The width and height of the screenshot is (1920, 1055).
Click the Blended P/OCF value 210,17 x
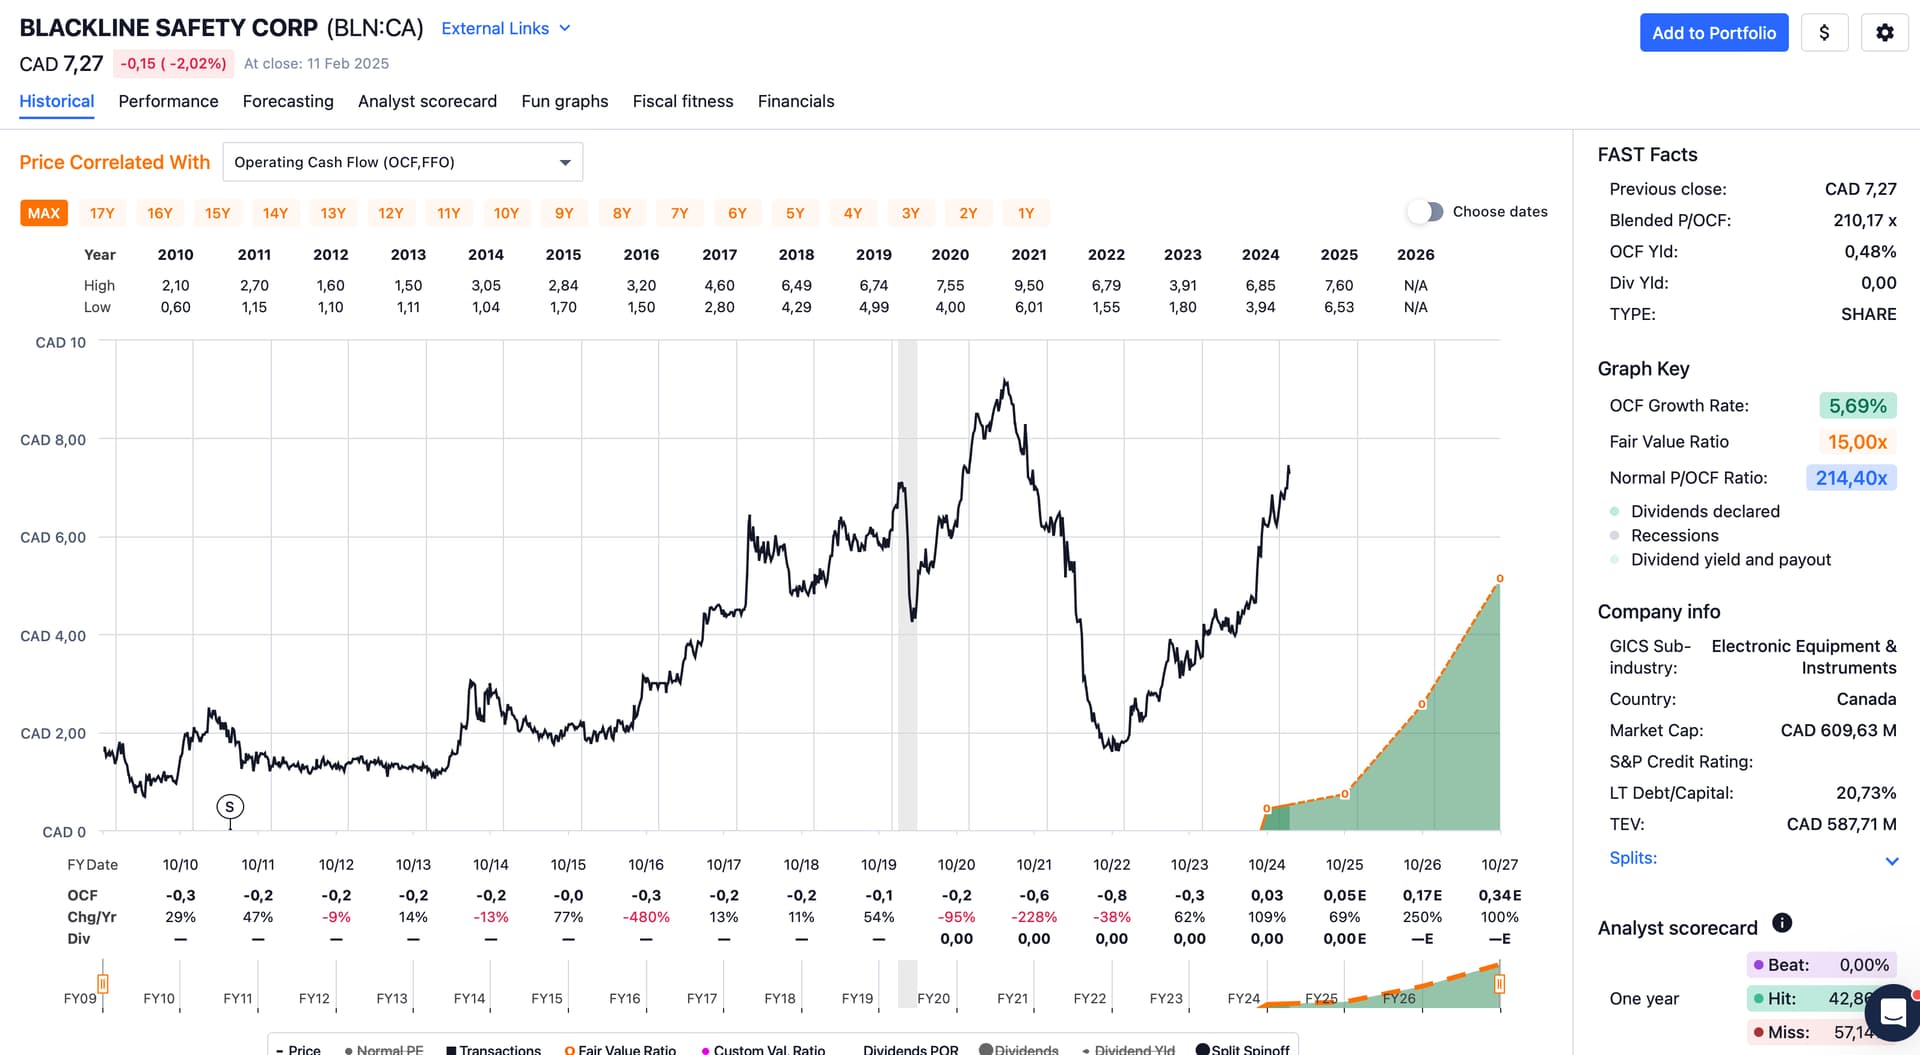[x=1865, y=220]
